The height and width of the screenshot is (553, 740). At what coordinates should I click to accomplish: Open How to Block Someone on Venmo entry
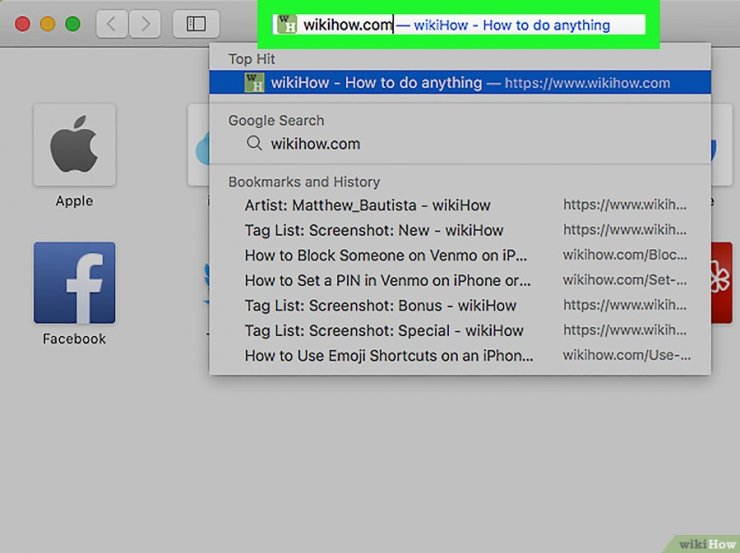click(x=460, y=255)
